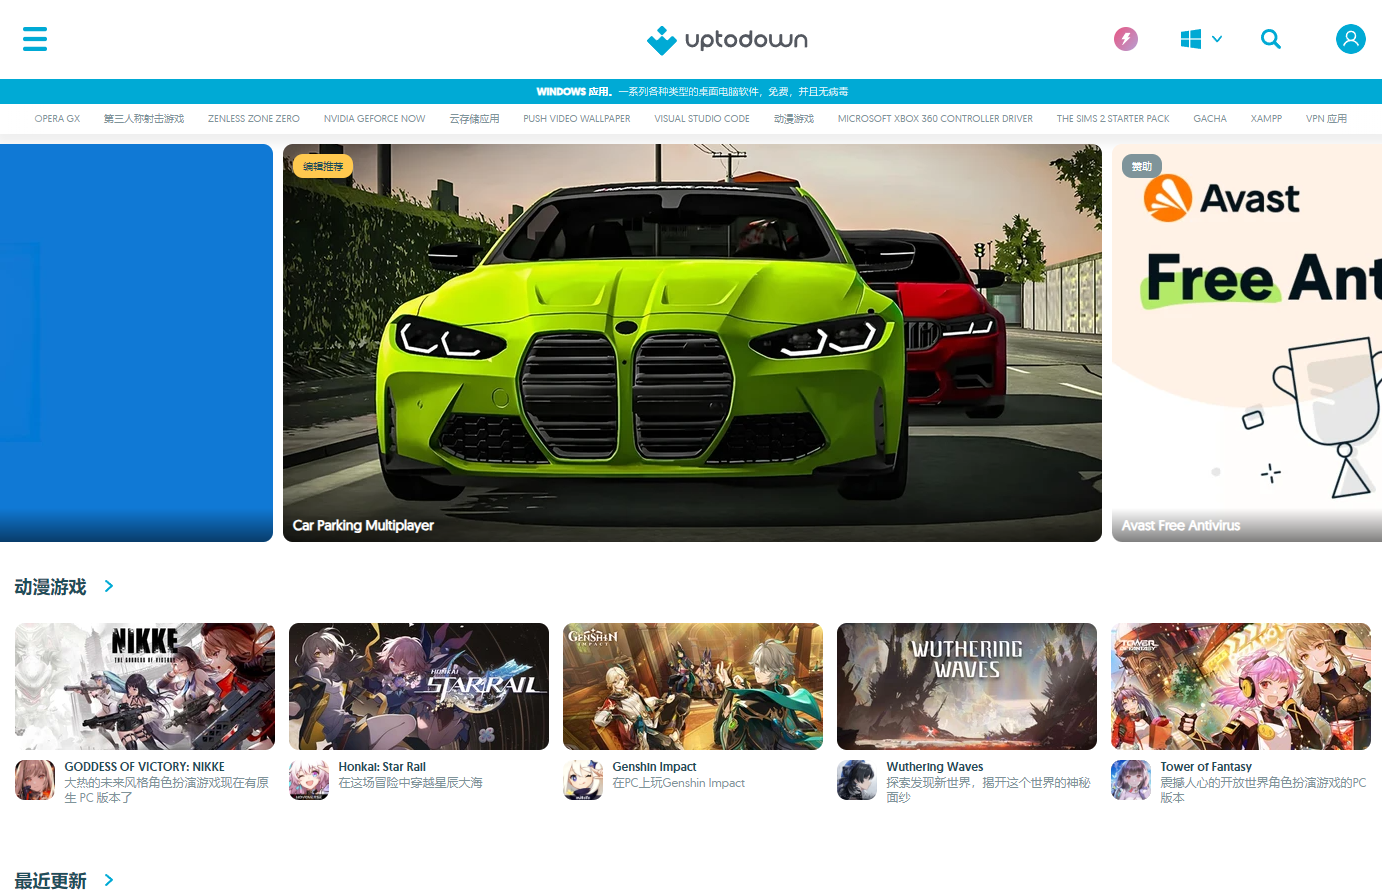Open the Windows platform selector

1201,39
